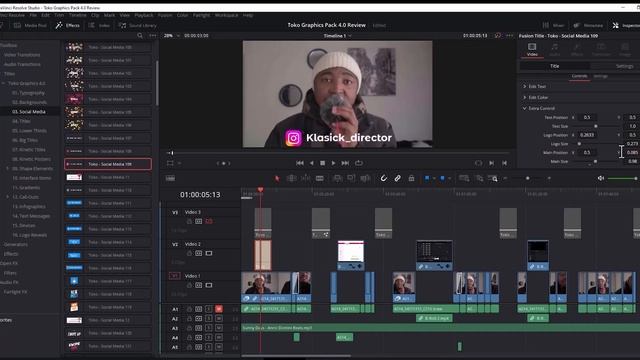Expand the 12. Call-Outs folder

(x=7, y=197)
